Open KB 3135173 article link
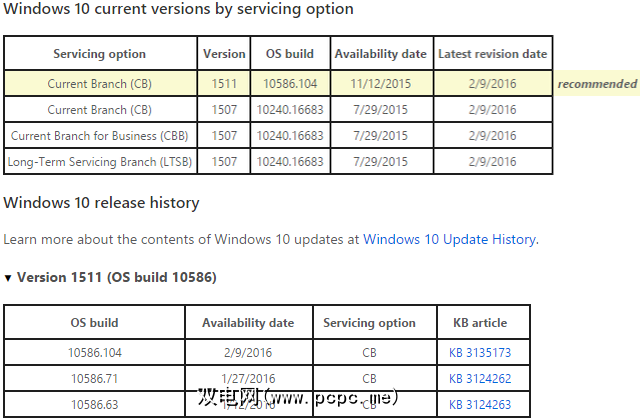Viewport: 640px width, 420px height. pos(479,352)
